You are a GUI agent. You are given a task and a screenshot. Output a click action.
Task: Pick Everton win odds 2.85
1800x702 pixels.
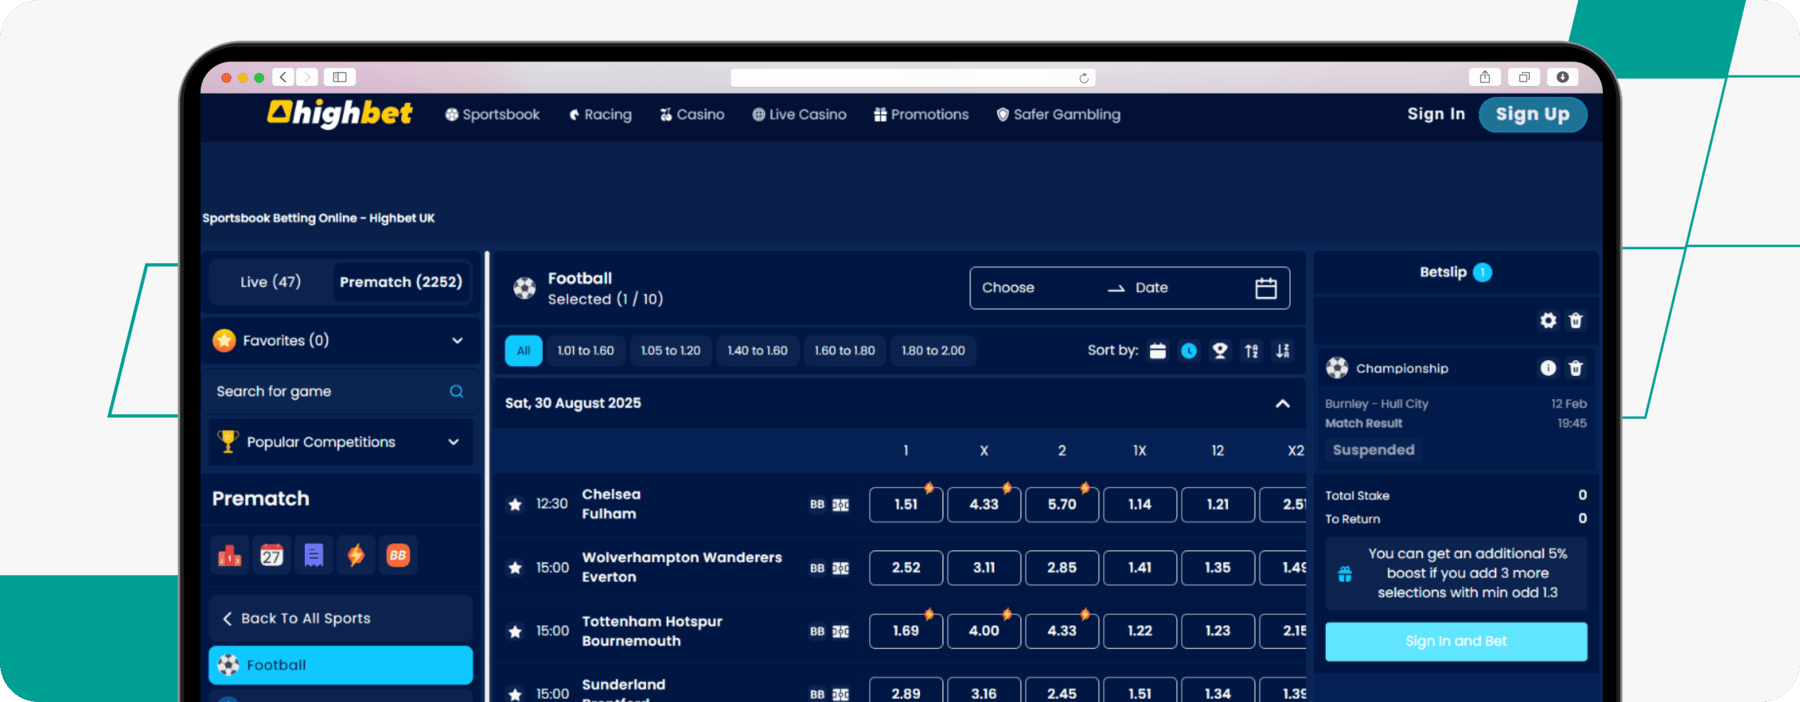[x=1062, y=568]
